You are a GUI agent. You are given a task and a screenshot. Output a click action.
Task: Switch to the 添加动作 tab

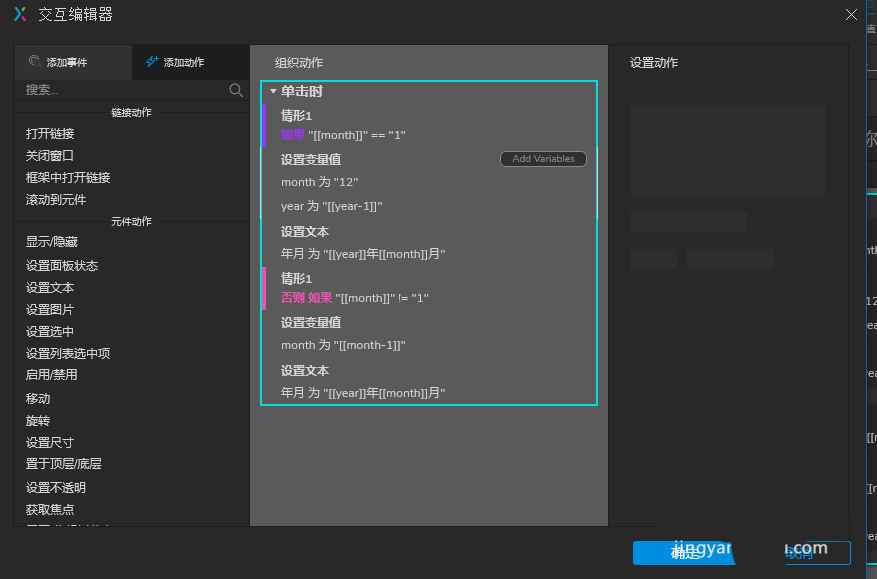[183, 62]
